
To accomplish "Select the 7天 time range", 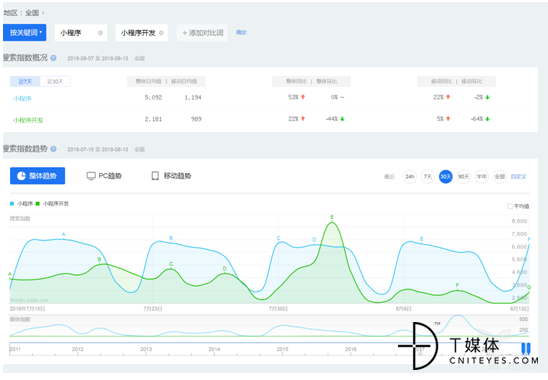I will pos(428,177).
